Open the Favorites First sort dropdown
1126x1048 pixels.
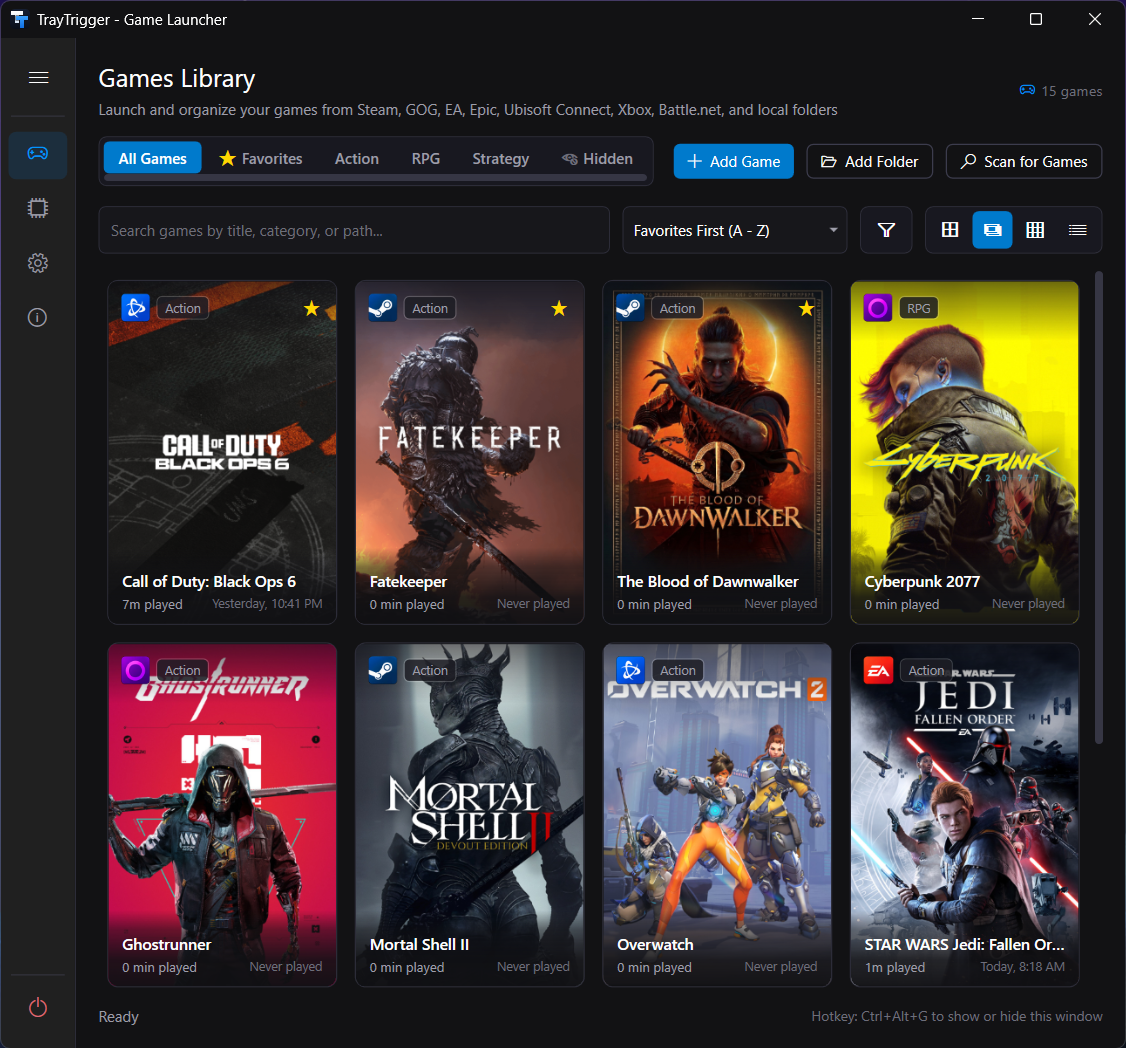[735, 230]
